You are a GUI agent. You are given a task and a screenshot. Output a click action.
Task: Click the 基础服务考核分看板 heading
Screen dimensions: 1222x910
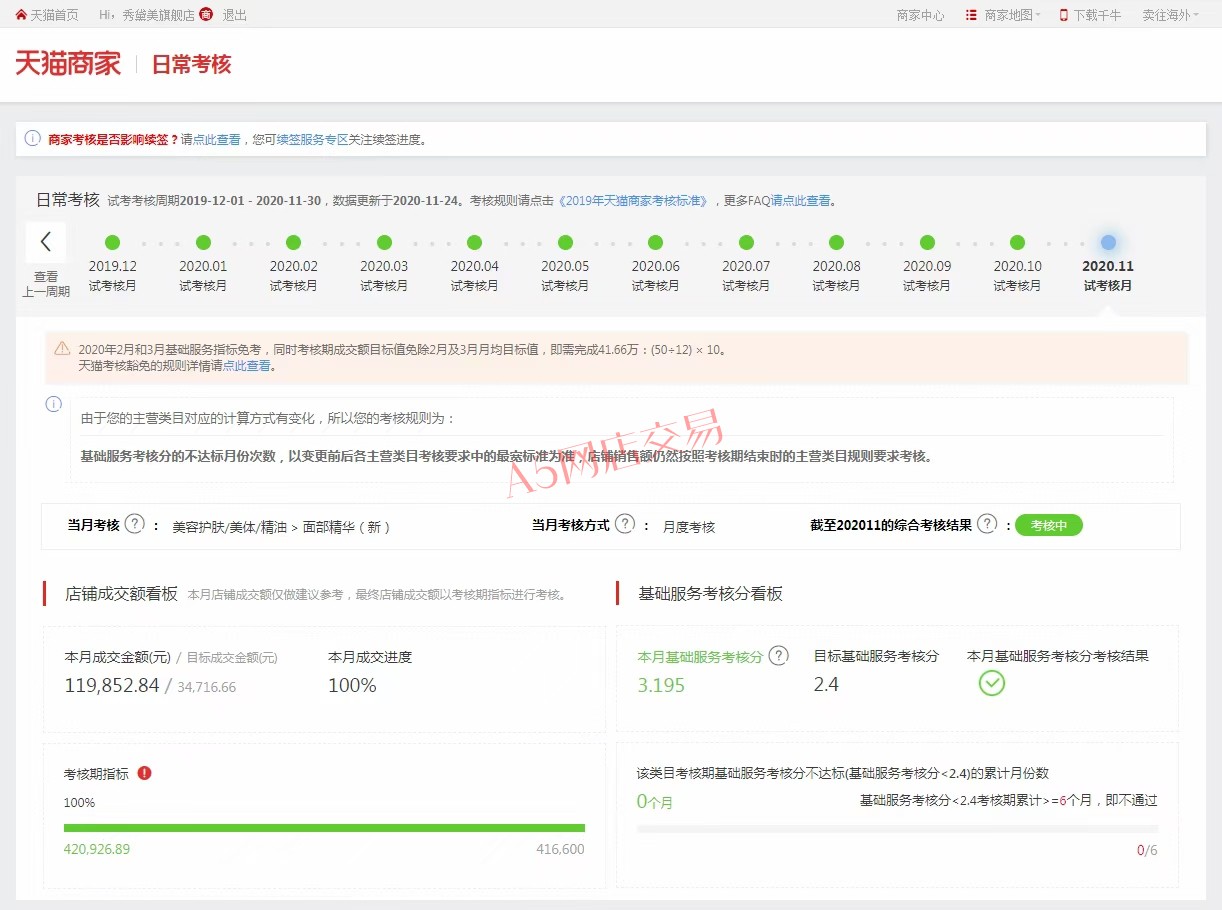pos(710,594)
